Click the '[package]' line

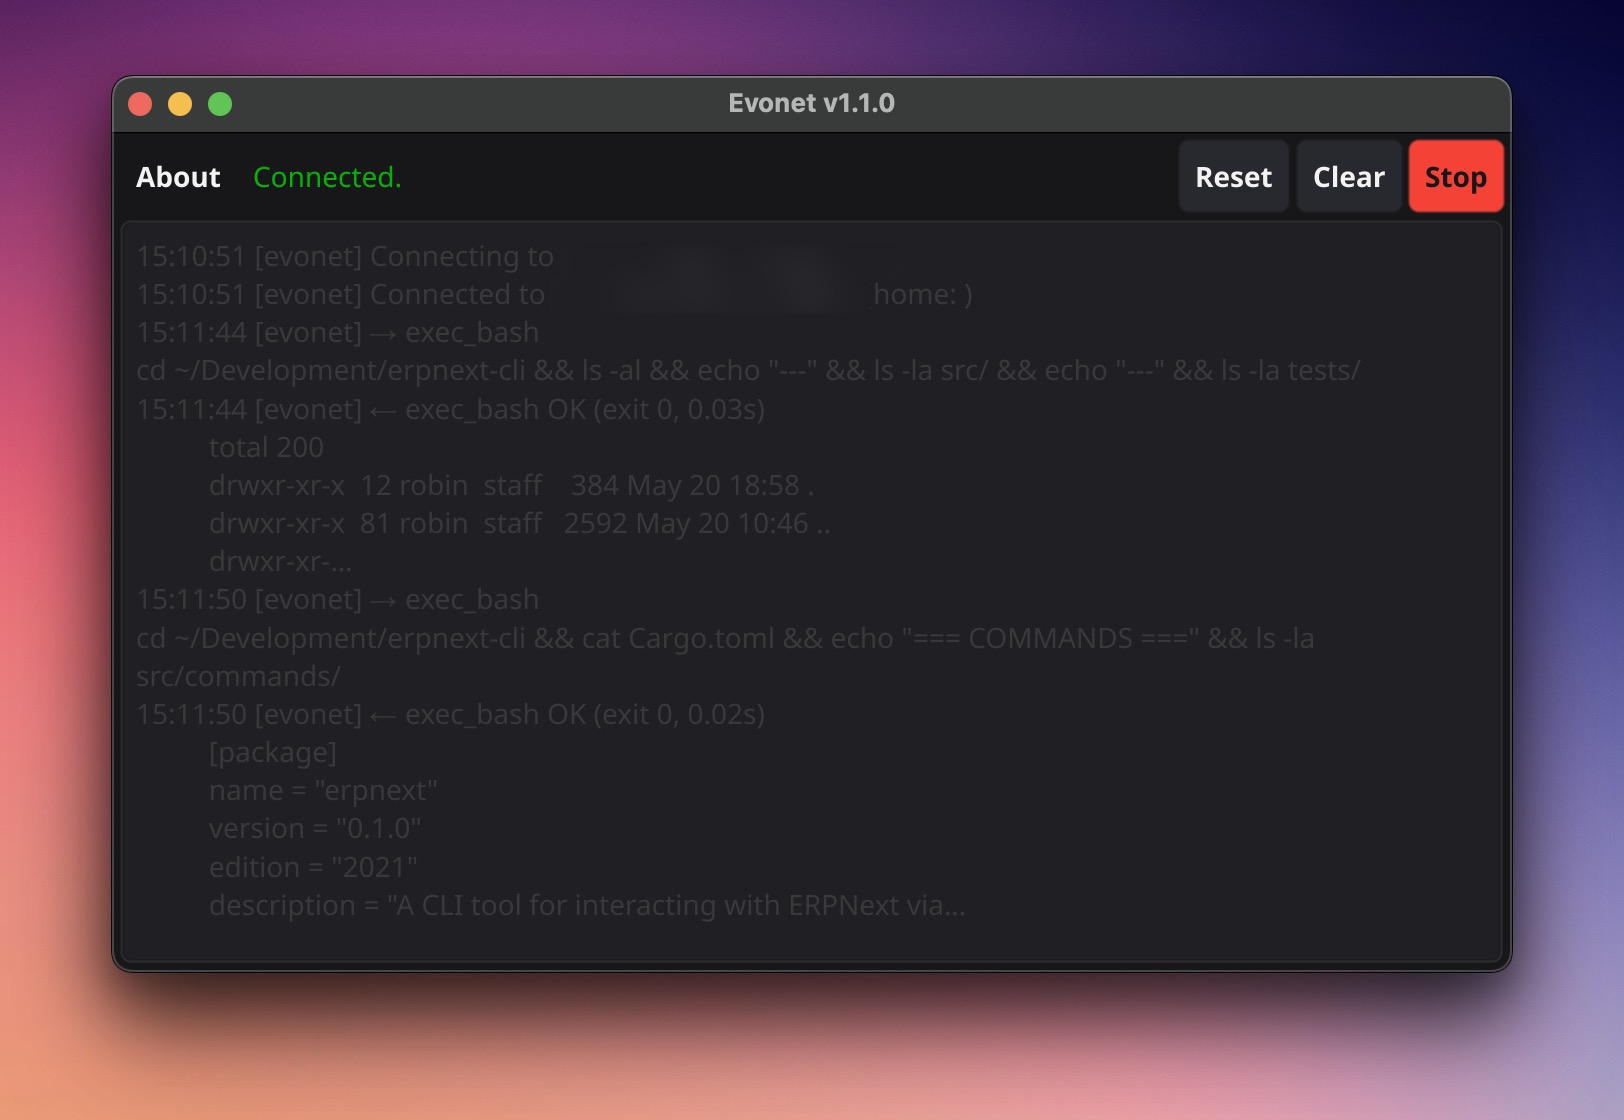tap(273, 753)
